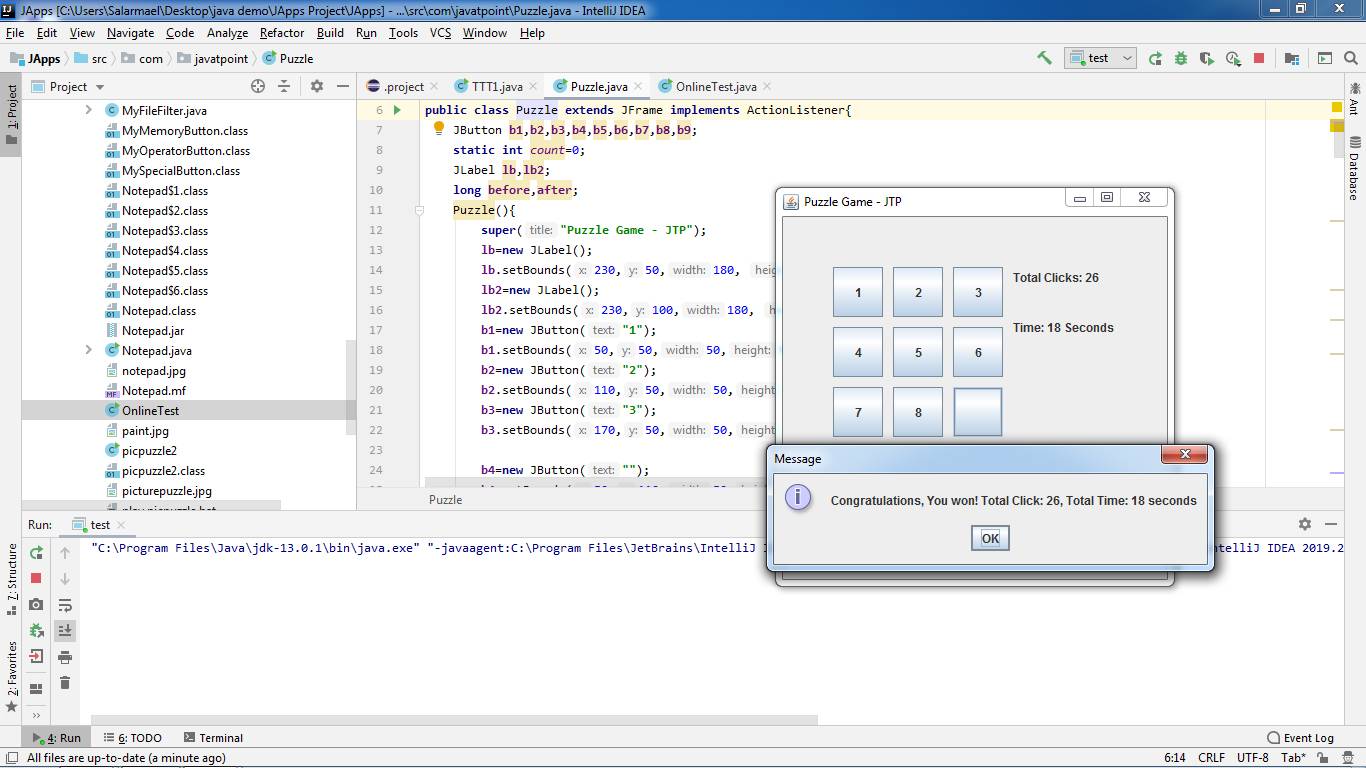This screenshot has width=1366, height=768.
Task: Click Run with Coverage icon
Action: [1207, 58]
